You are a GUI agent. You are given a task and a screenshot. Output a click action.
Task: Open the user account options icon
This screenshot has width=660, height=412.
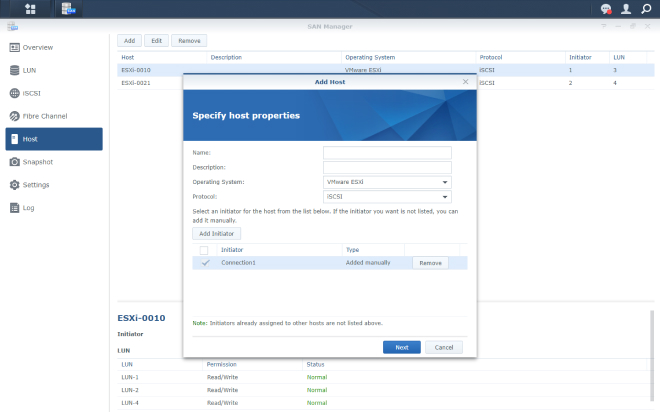pos(626,9)
